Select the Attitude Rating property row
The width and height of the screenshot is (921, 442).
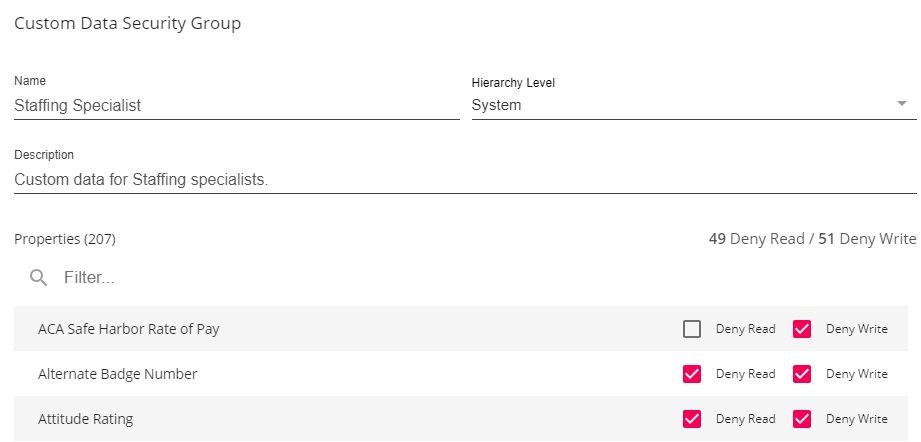pyautogui.click(x=86, y=419)
